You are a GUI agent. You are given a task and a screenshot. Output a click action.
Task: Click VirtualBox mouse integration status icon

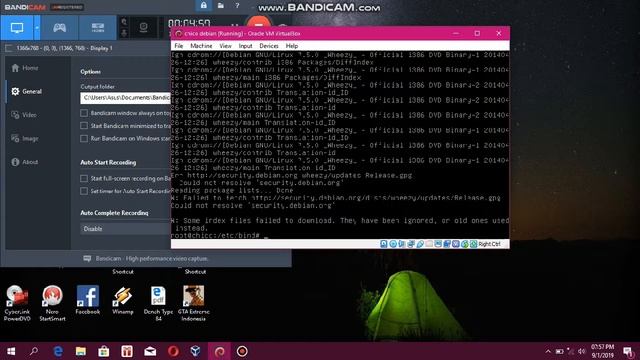(x=465, y=244)
